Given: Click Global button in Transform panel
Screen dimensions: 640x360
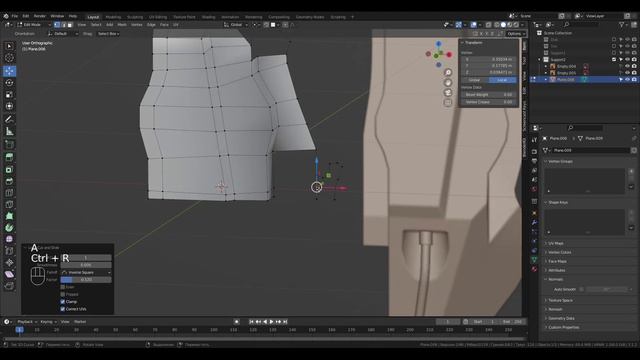Looking at the screenshot, I should tap(474, 80).
